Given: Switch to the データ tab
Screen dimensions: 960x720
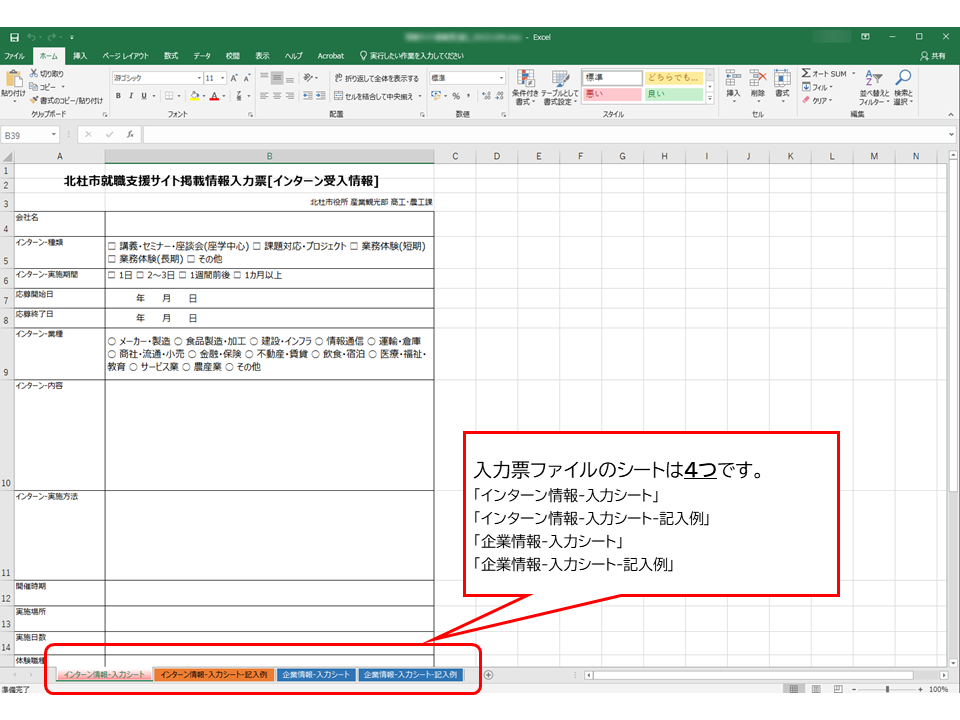Looking at the screenshot, I should (202, 56).
